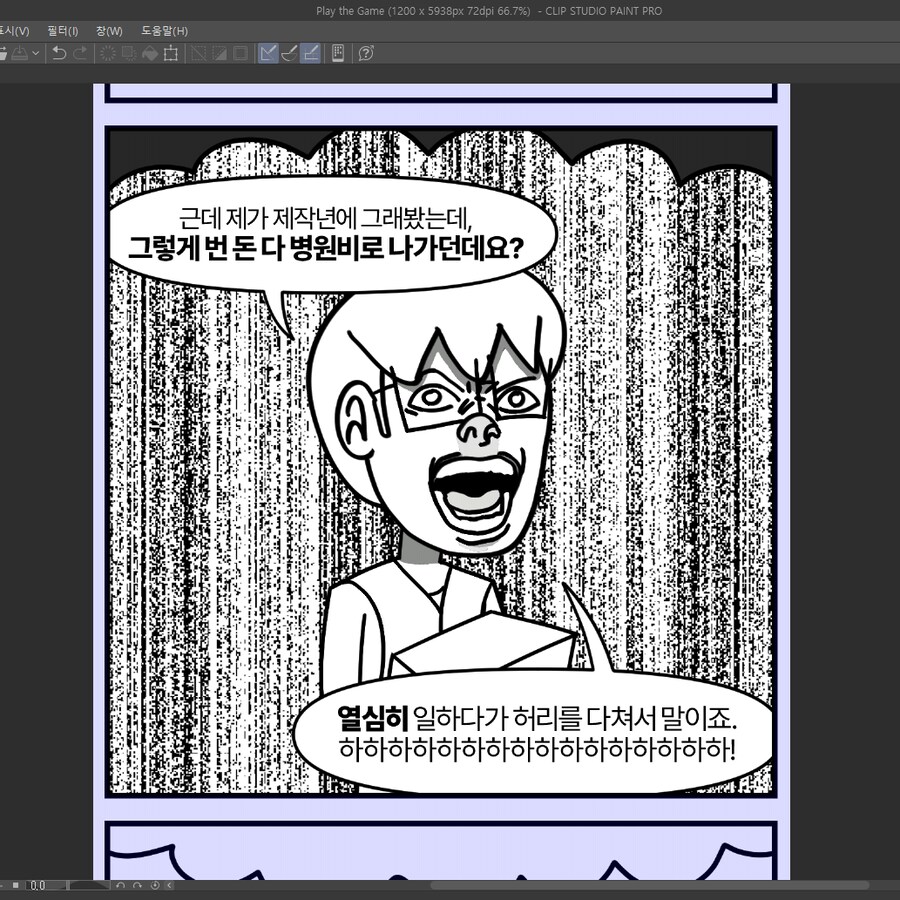
Task: Click the CLIP STUDIO tablet/smartphone connect icon
Action: coord(338,53)
